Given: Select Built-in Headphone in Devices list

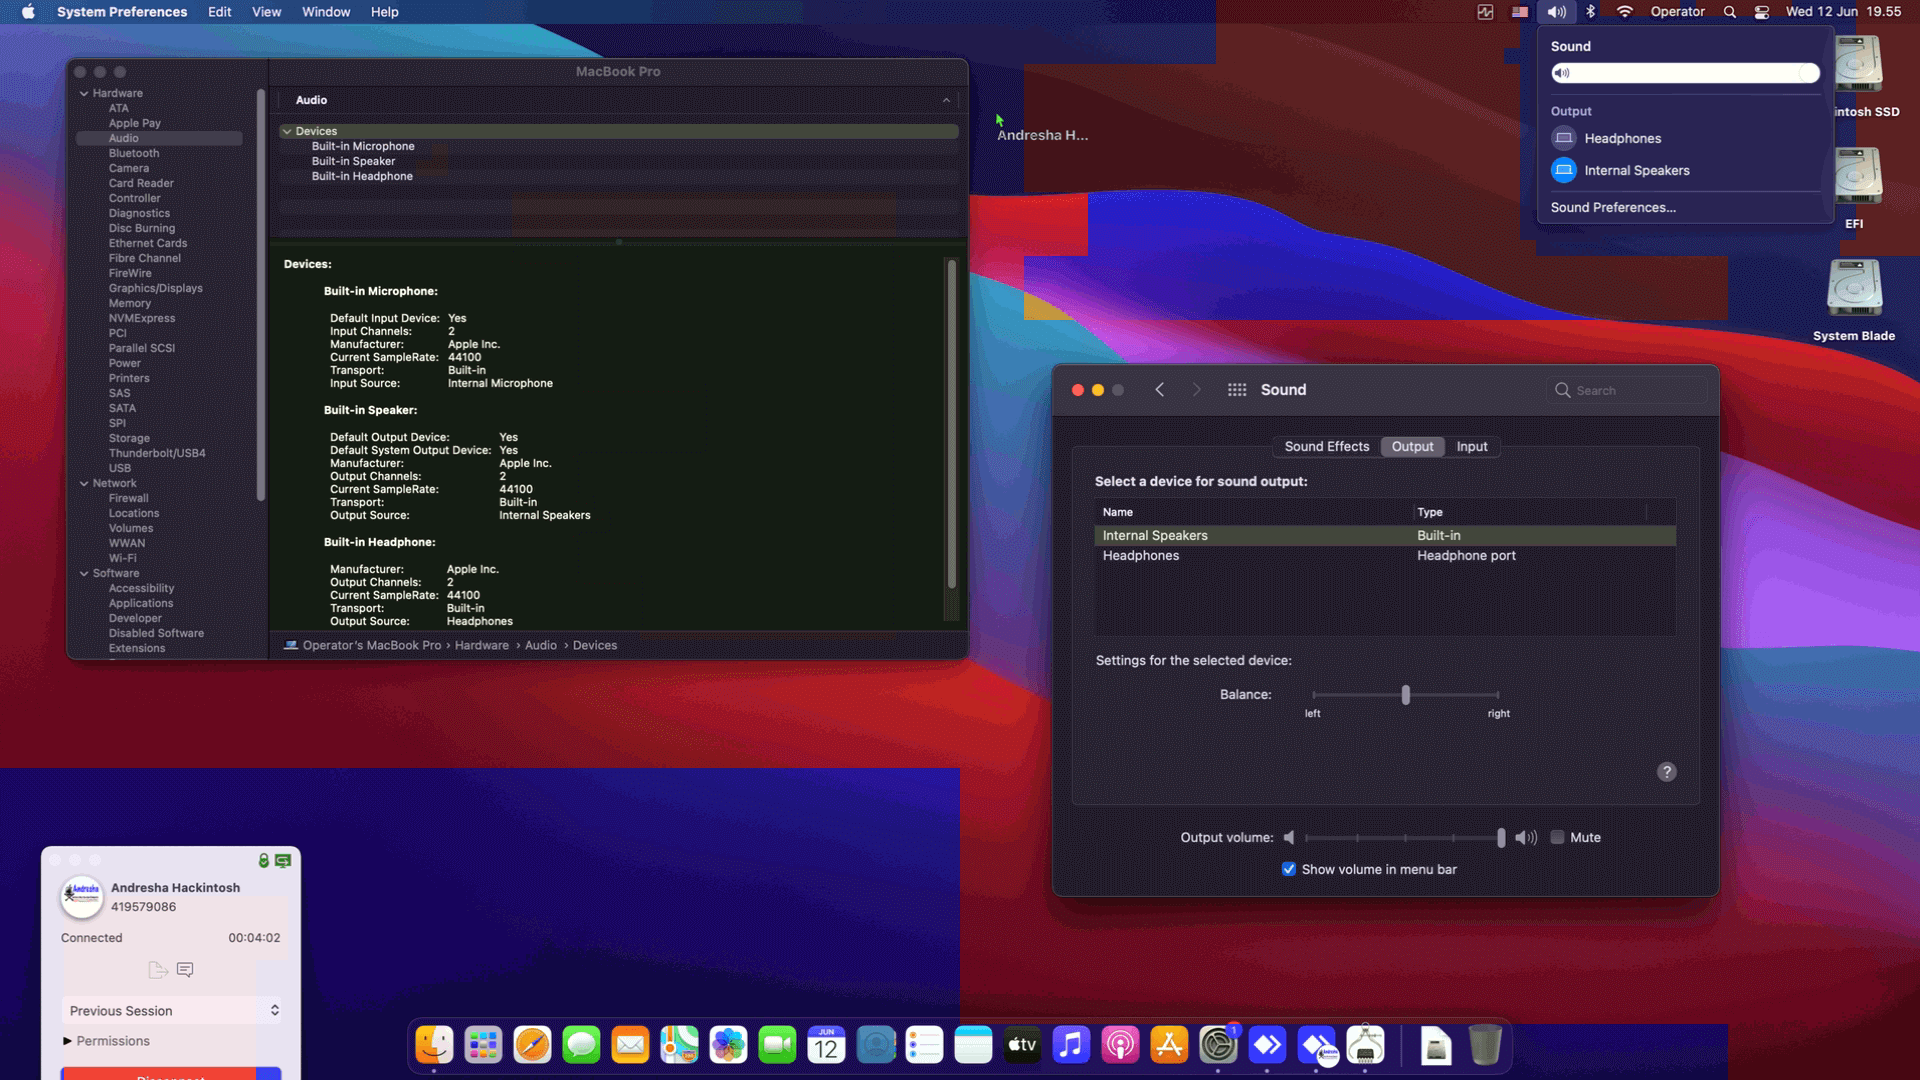Looking at the screenshot, I should click(362, 176).
